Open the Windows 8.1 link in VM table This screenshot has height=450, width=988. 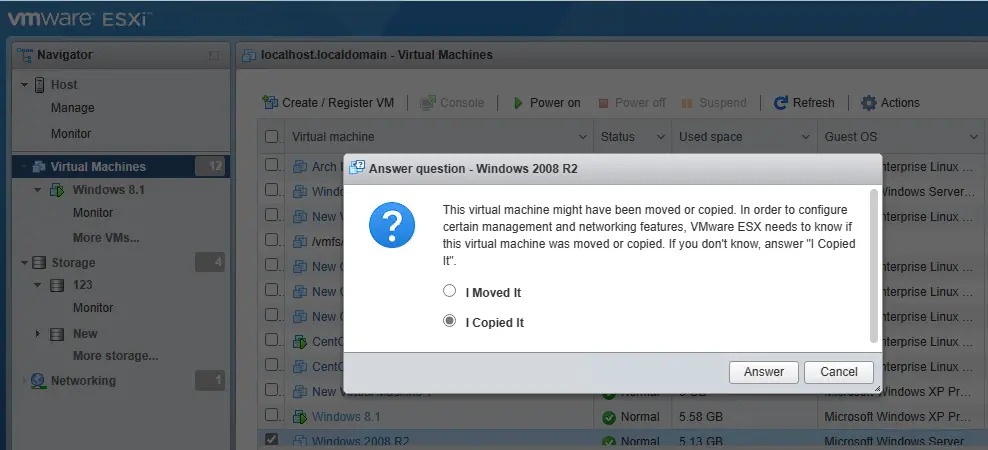tap(346, 417)
